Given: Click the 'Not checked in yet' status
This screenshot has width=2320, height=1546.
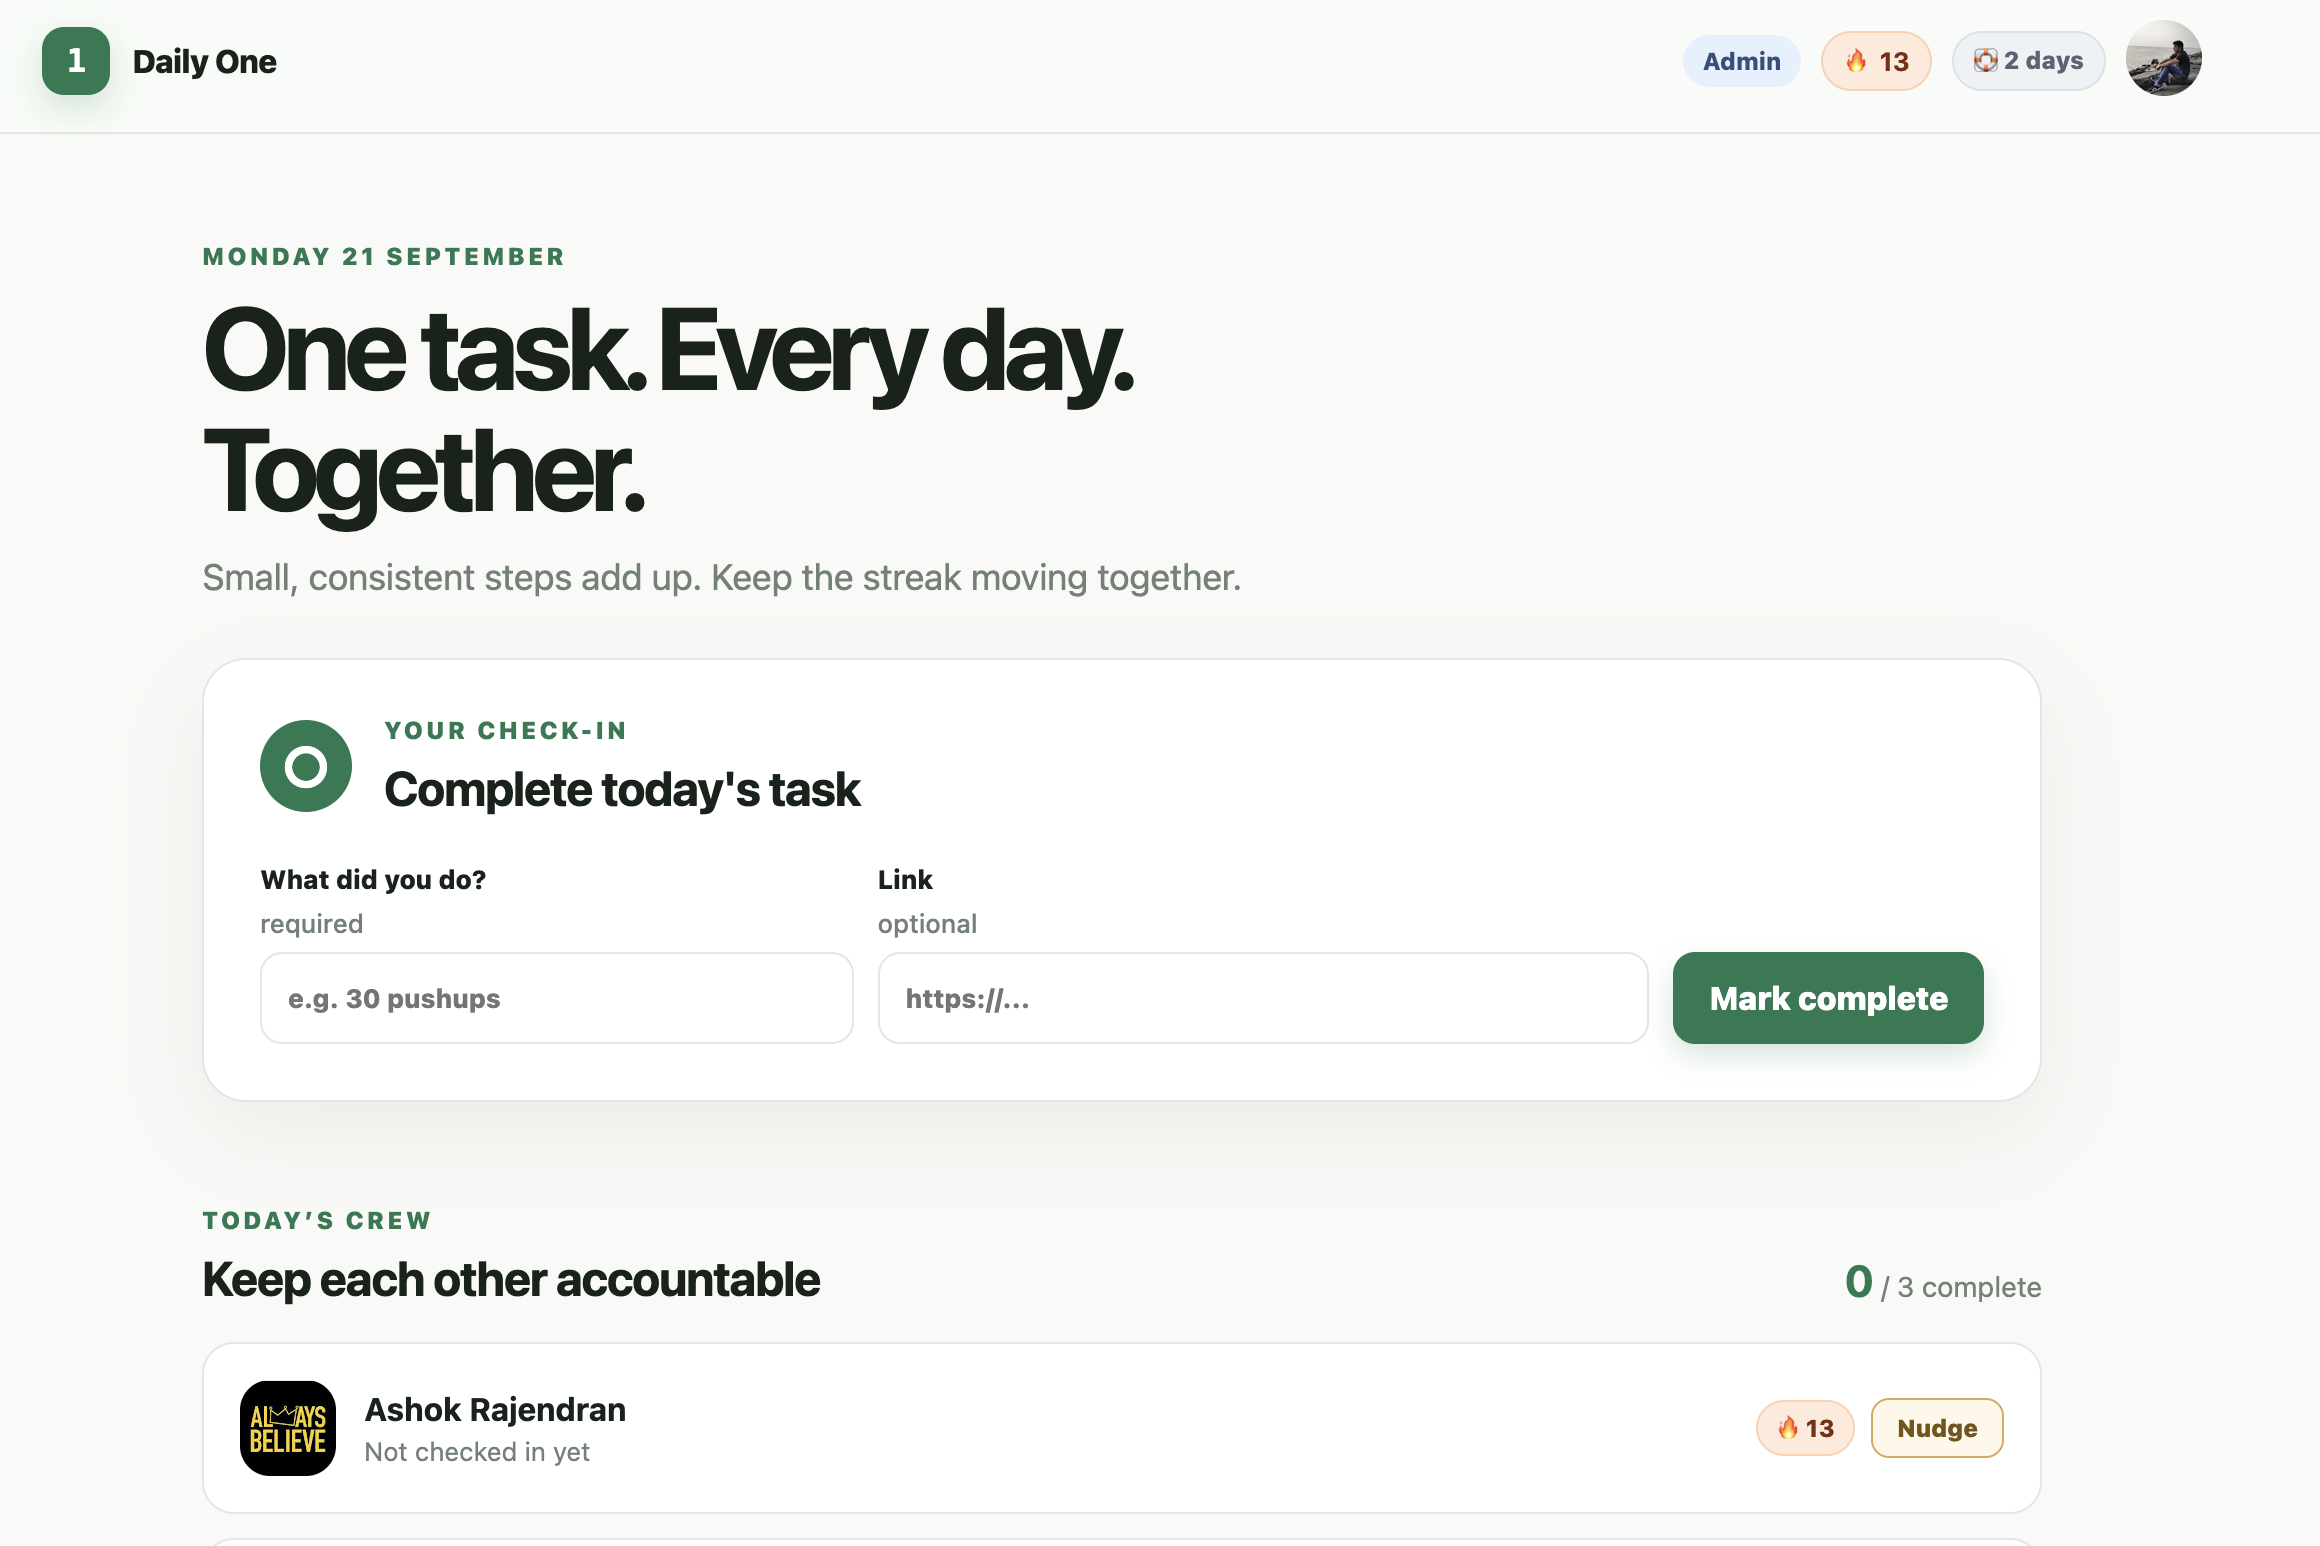Looking at the screenshot, I should (x=477, y=1452).
